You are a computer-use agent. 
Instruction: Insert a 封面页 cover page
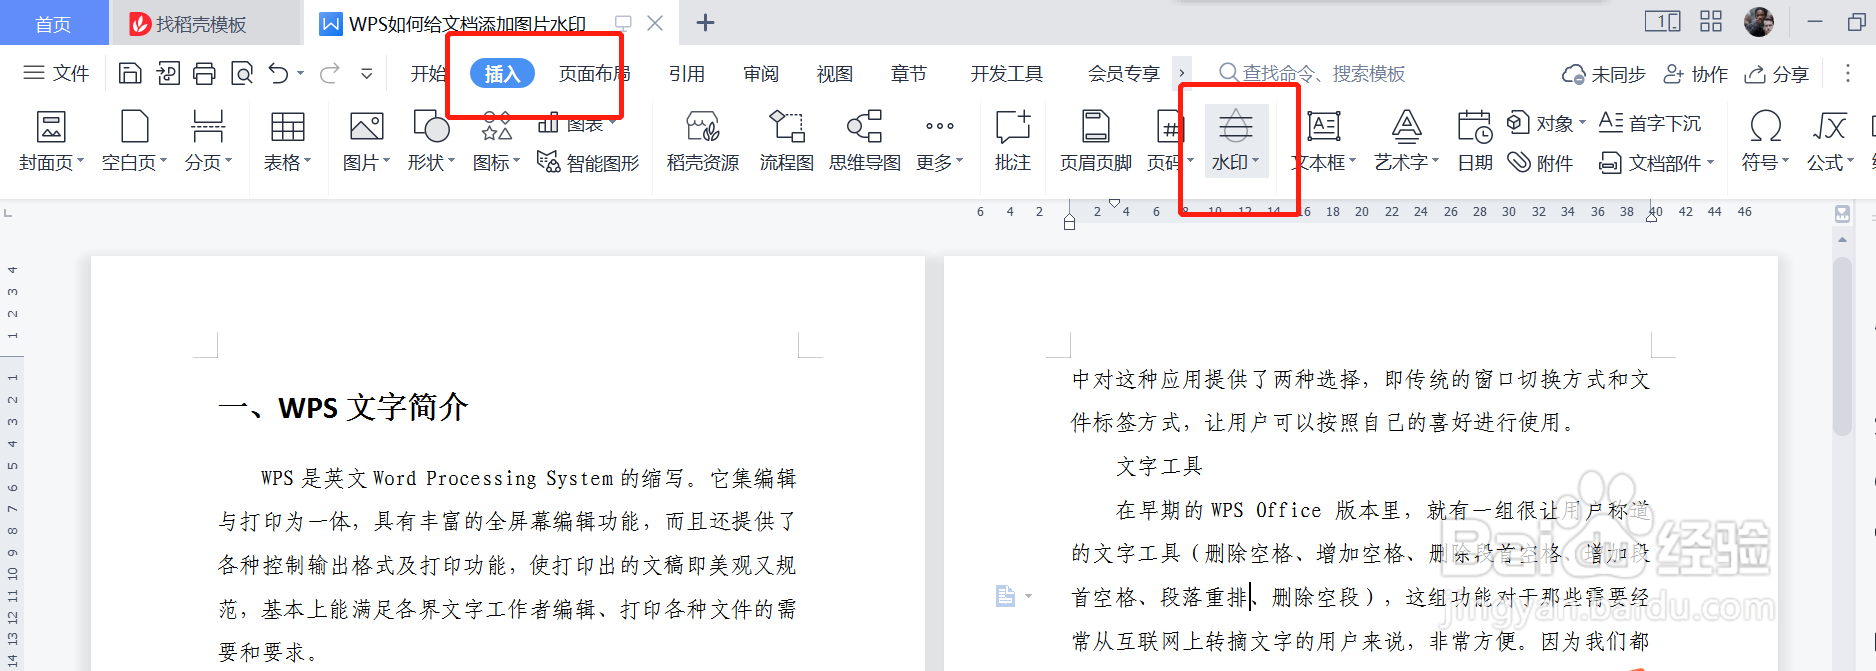click(51, 141)
